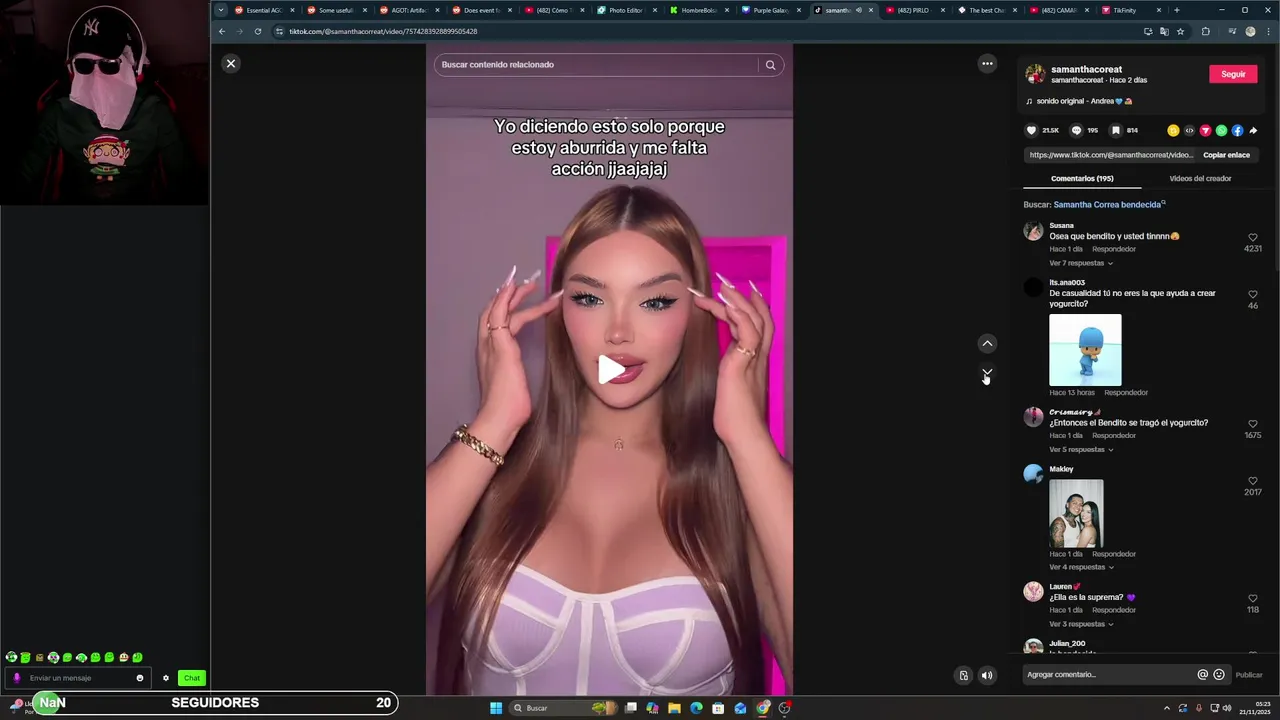Reply to Susana's comment via Responder

[1114, 249]
